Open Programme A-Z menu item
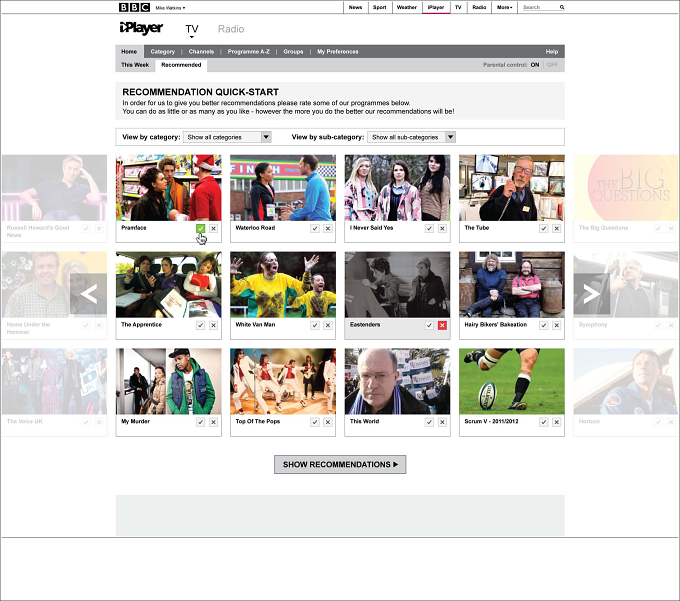The height and width of the screenshot is (601, 680). [x=248, y=52]
